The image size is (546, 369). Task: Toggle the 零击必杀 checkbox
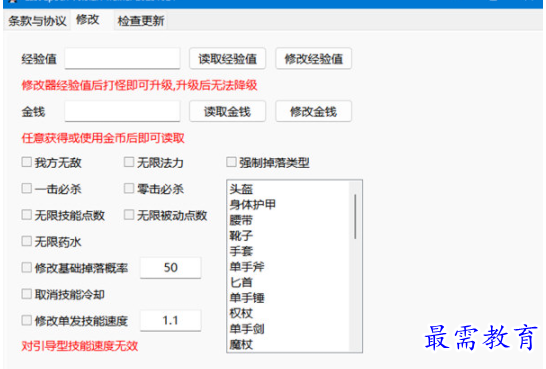coord(129,189)
